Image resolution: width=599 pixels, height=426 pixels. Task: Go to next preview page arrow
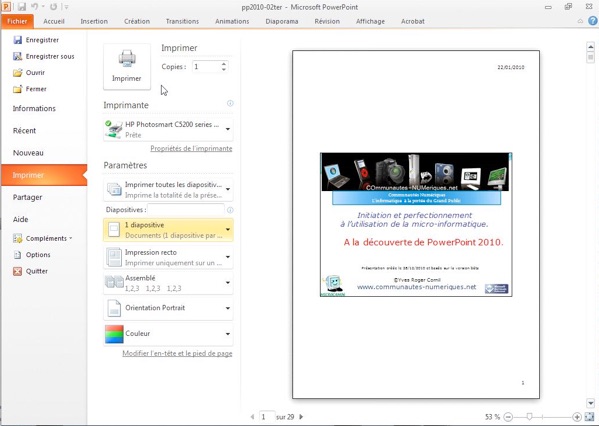pyautogui.click(x=301, y=417)
